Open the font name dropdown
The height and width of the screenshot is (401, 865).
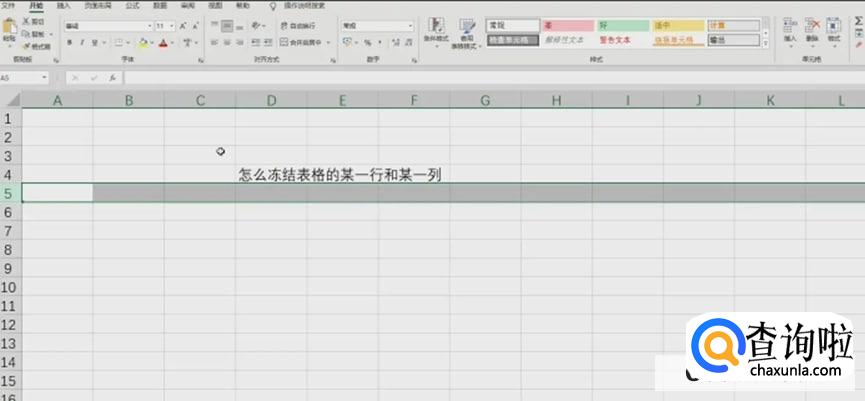[149, 26]
